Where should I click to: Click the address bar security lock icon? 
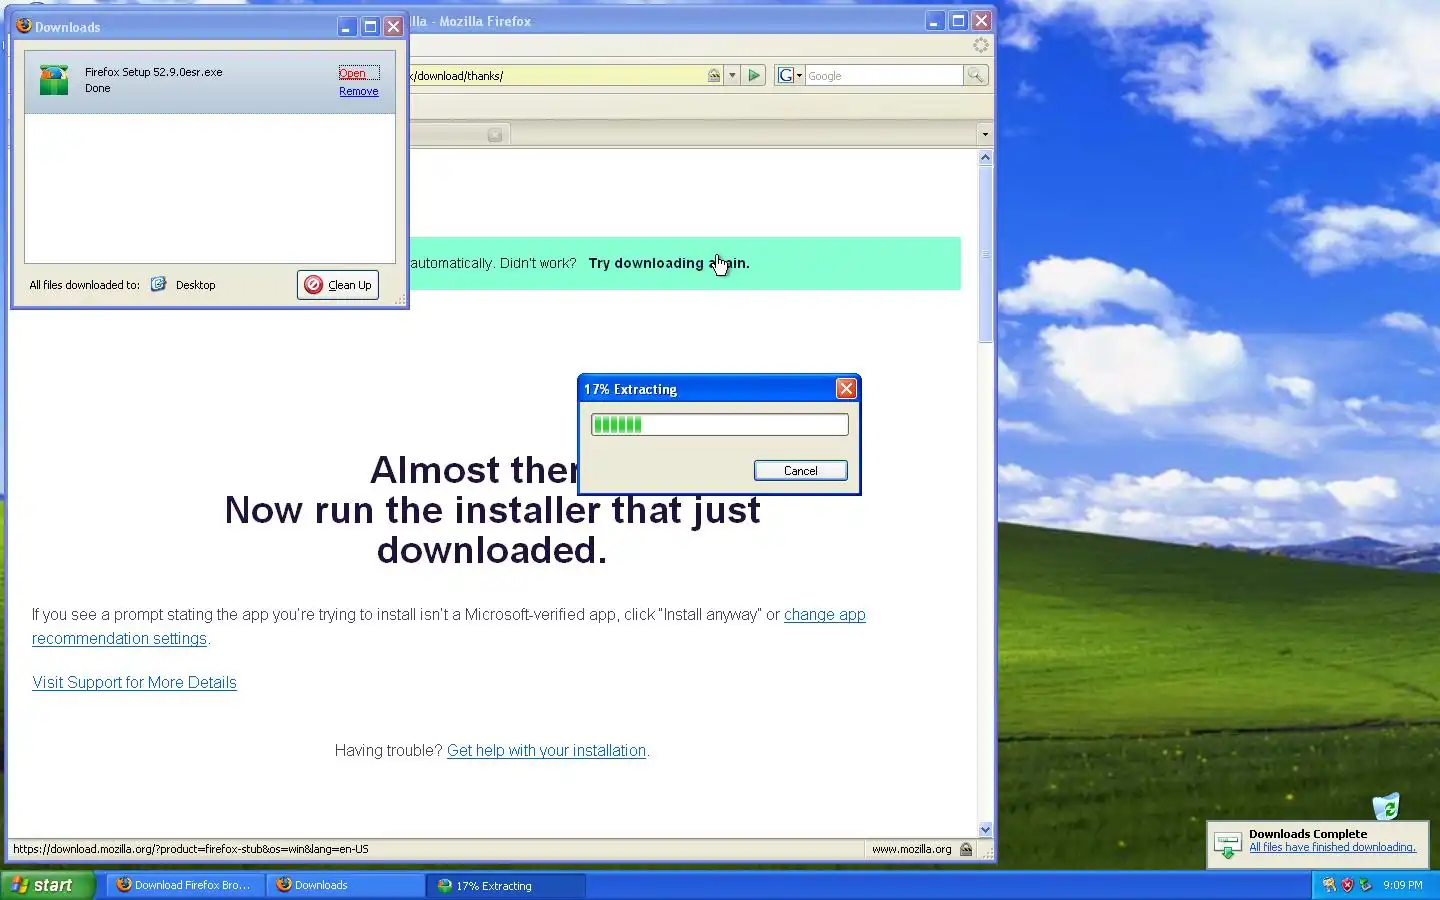coord(714,75)
